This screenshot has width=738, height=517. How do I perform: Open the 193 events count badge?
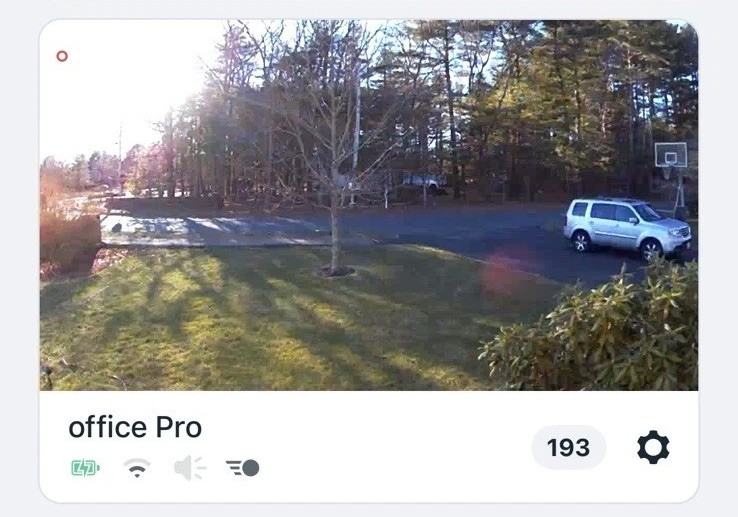tap(568, 447)
